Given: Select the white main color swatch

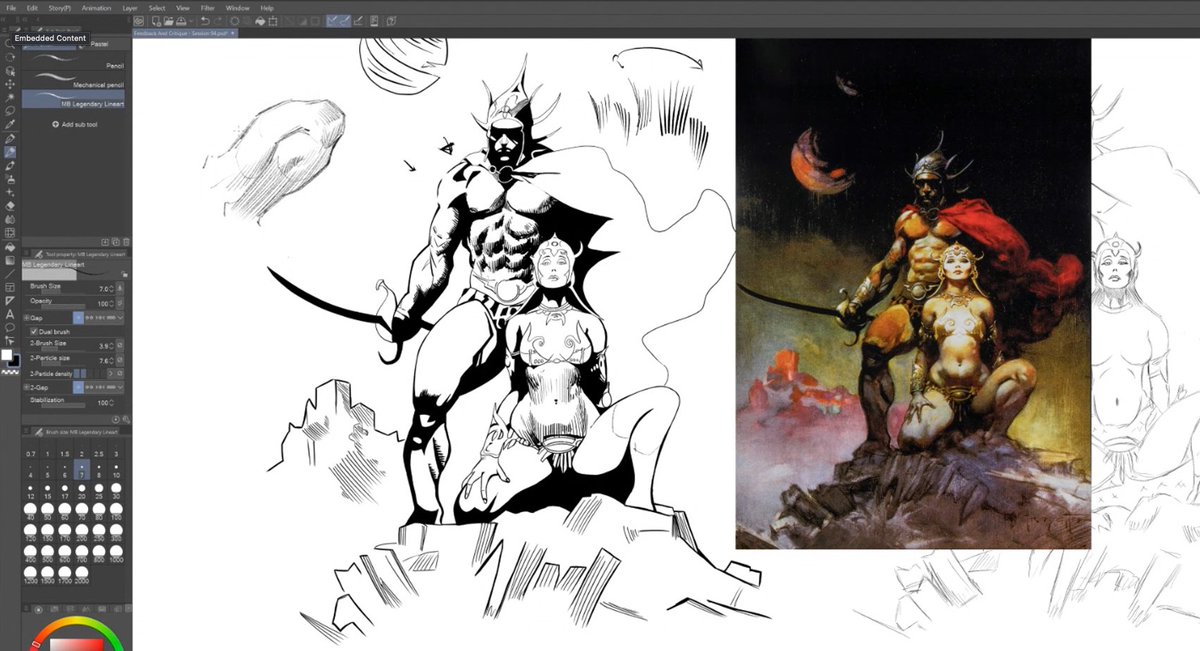Looking at the screenshot, I should click(7, 355).
